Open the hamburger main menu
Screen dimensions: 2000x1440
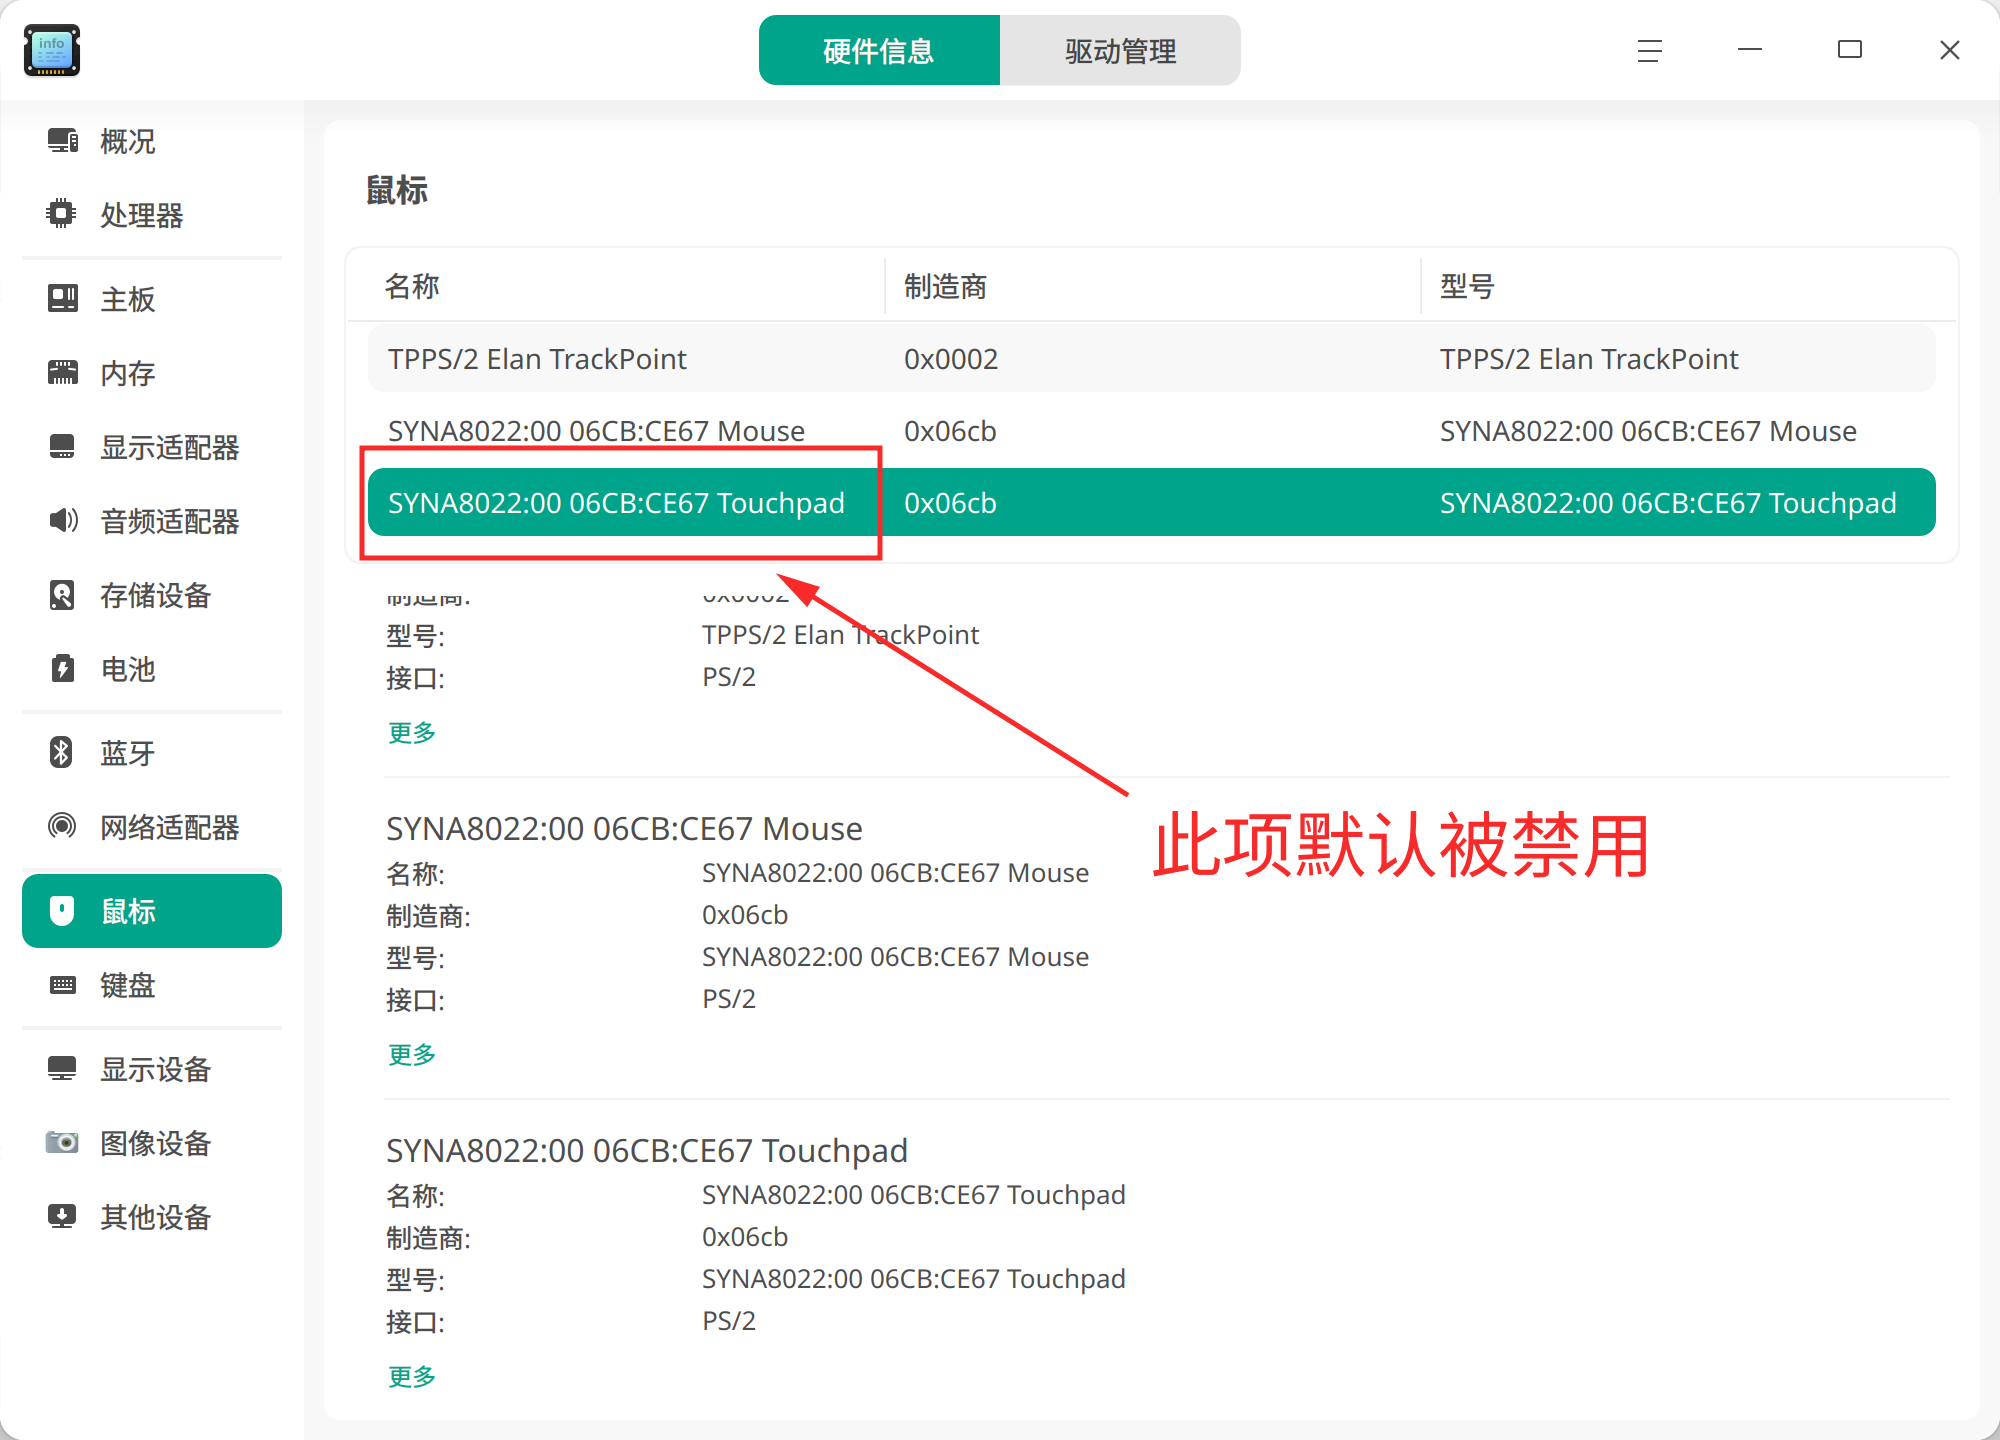tap(1649, 50)
